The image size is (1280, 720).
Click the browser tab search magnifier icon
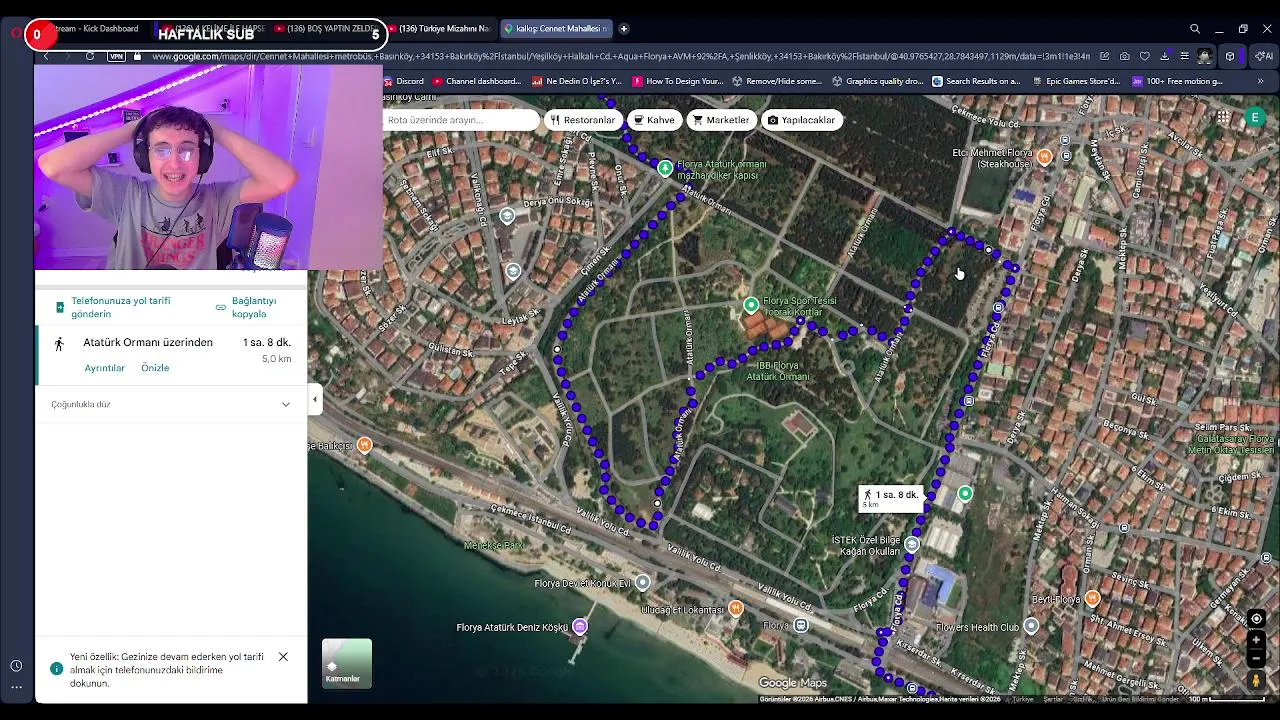[x=1195, y=29]
